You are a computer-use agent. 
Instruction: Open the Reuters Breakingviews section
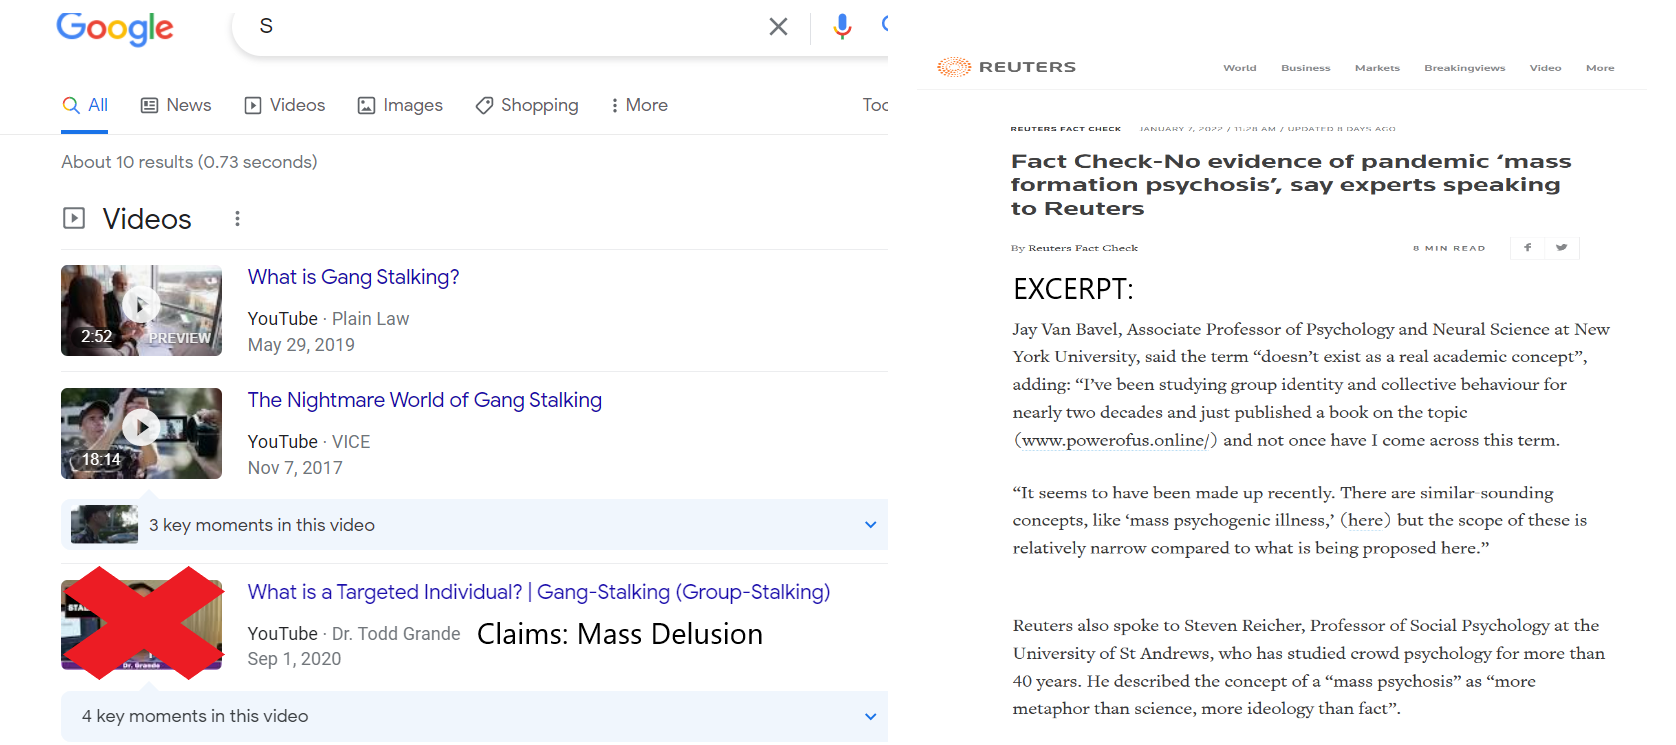point(1464,68)
